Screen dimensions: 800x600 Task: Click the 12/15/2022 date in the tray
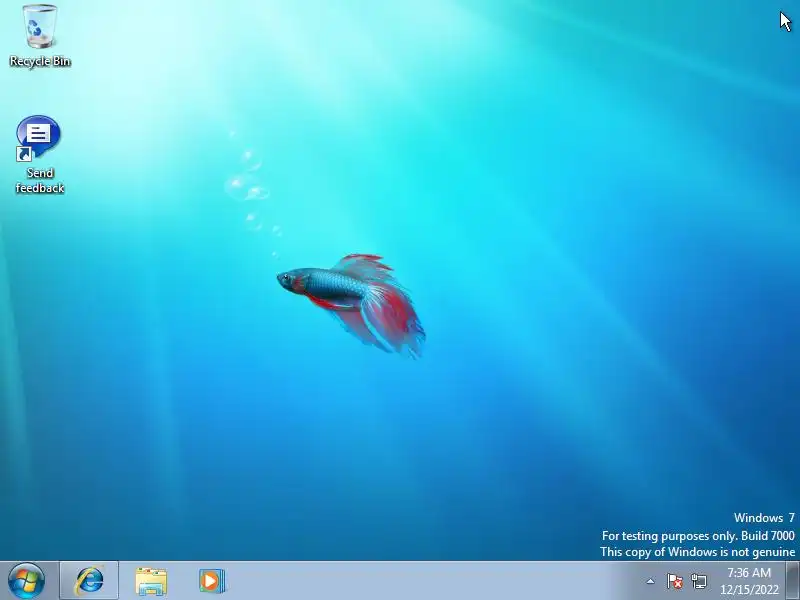tap(749, 589)
